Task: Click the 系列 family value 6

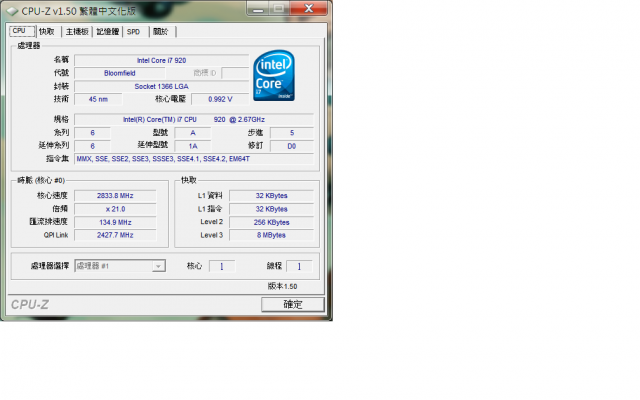Action: [x=92, y=133]
